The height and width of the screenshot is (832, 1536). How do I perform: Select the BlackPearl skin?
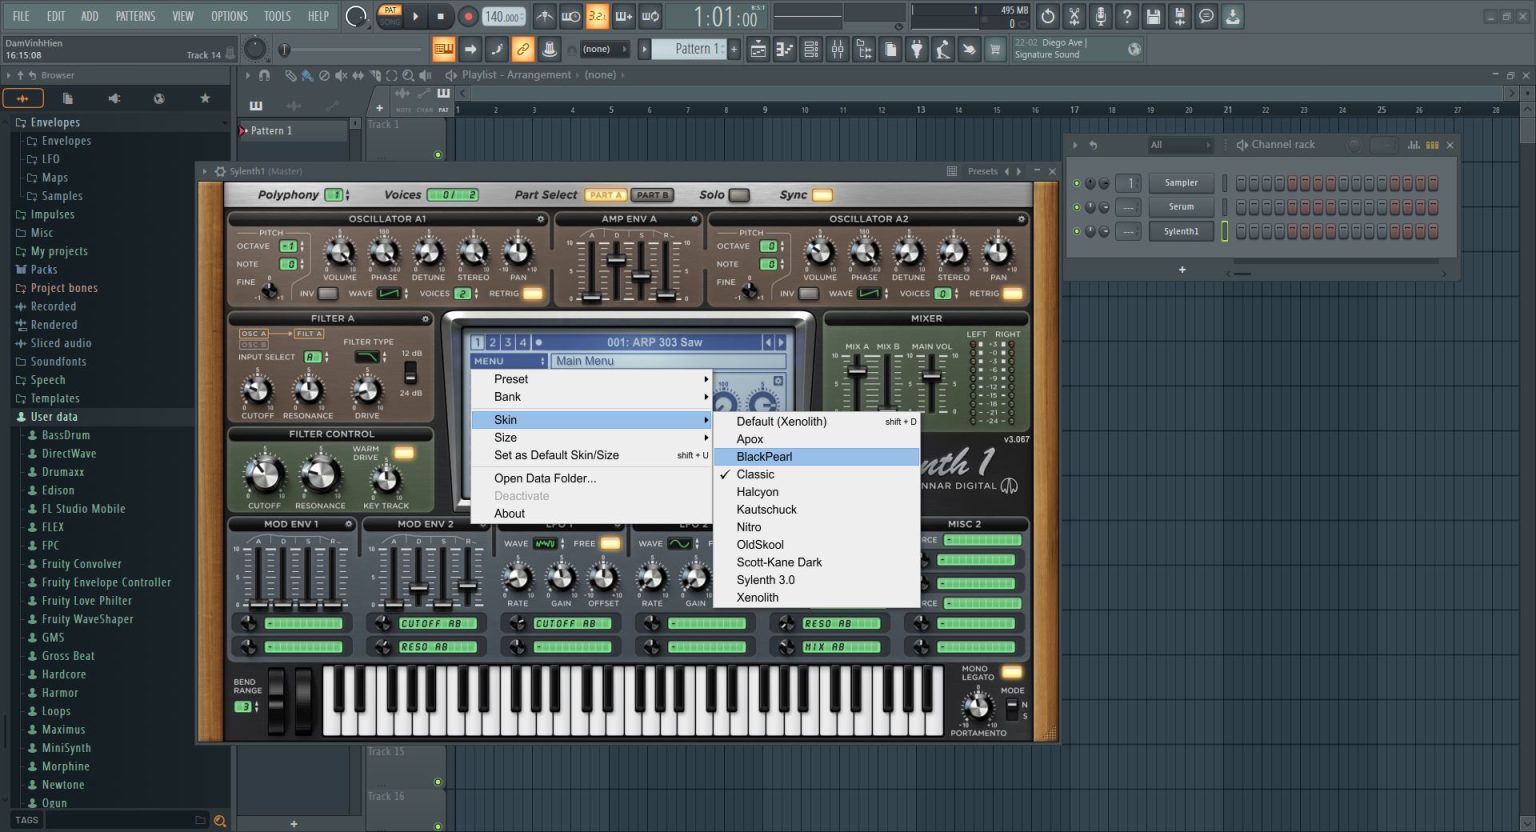pos(764,456)
